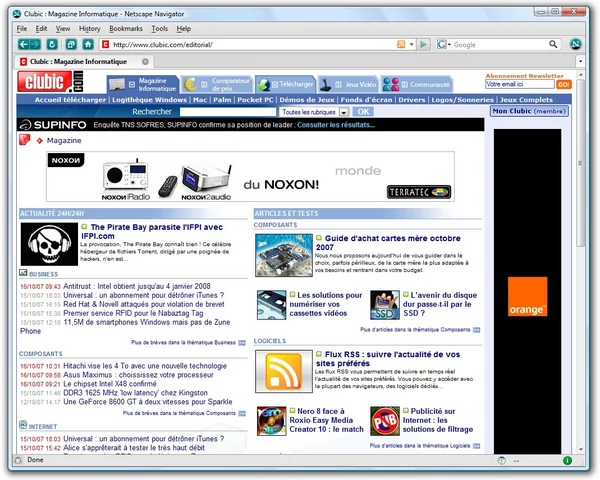Open Guide d'achat cartes mère link
The height and width of the screenshot is (480, 600).
388,242
